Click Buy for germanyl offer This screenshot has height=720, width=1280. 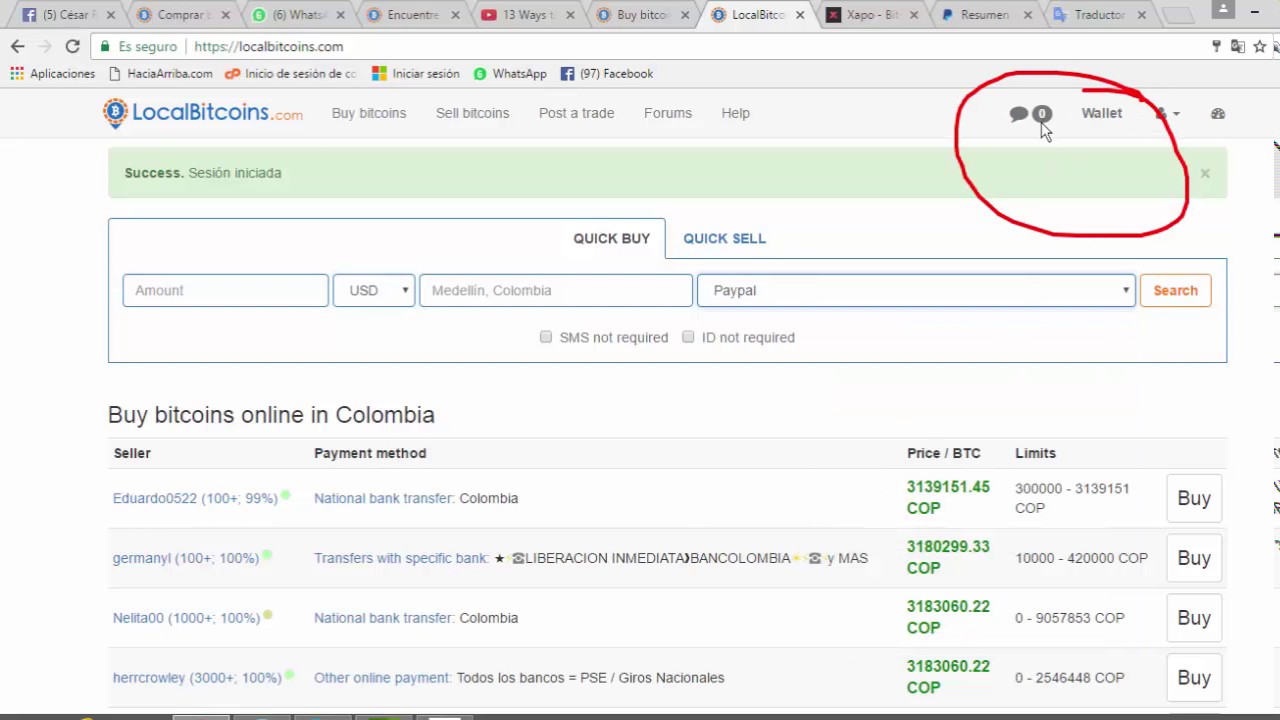click(1193, 558)
